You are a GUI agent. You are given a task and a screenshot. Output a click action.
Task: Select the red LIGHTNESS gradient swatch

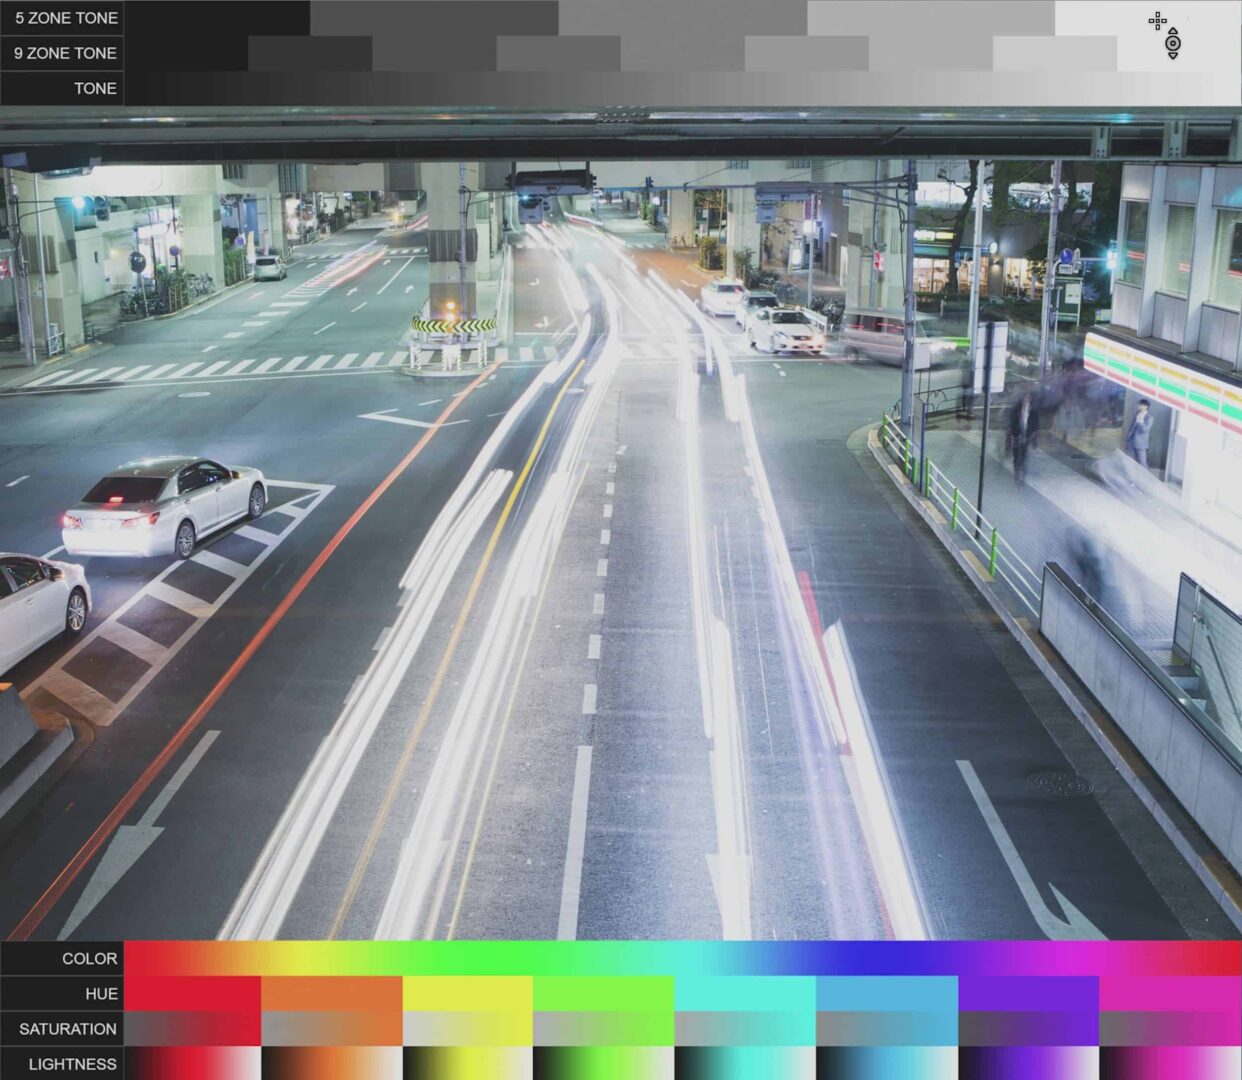click(x=192, y=1063)
